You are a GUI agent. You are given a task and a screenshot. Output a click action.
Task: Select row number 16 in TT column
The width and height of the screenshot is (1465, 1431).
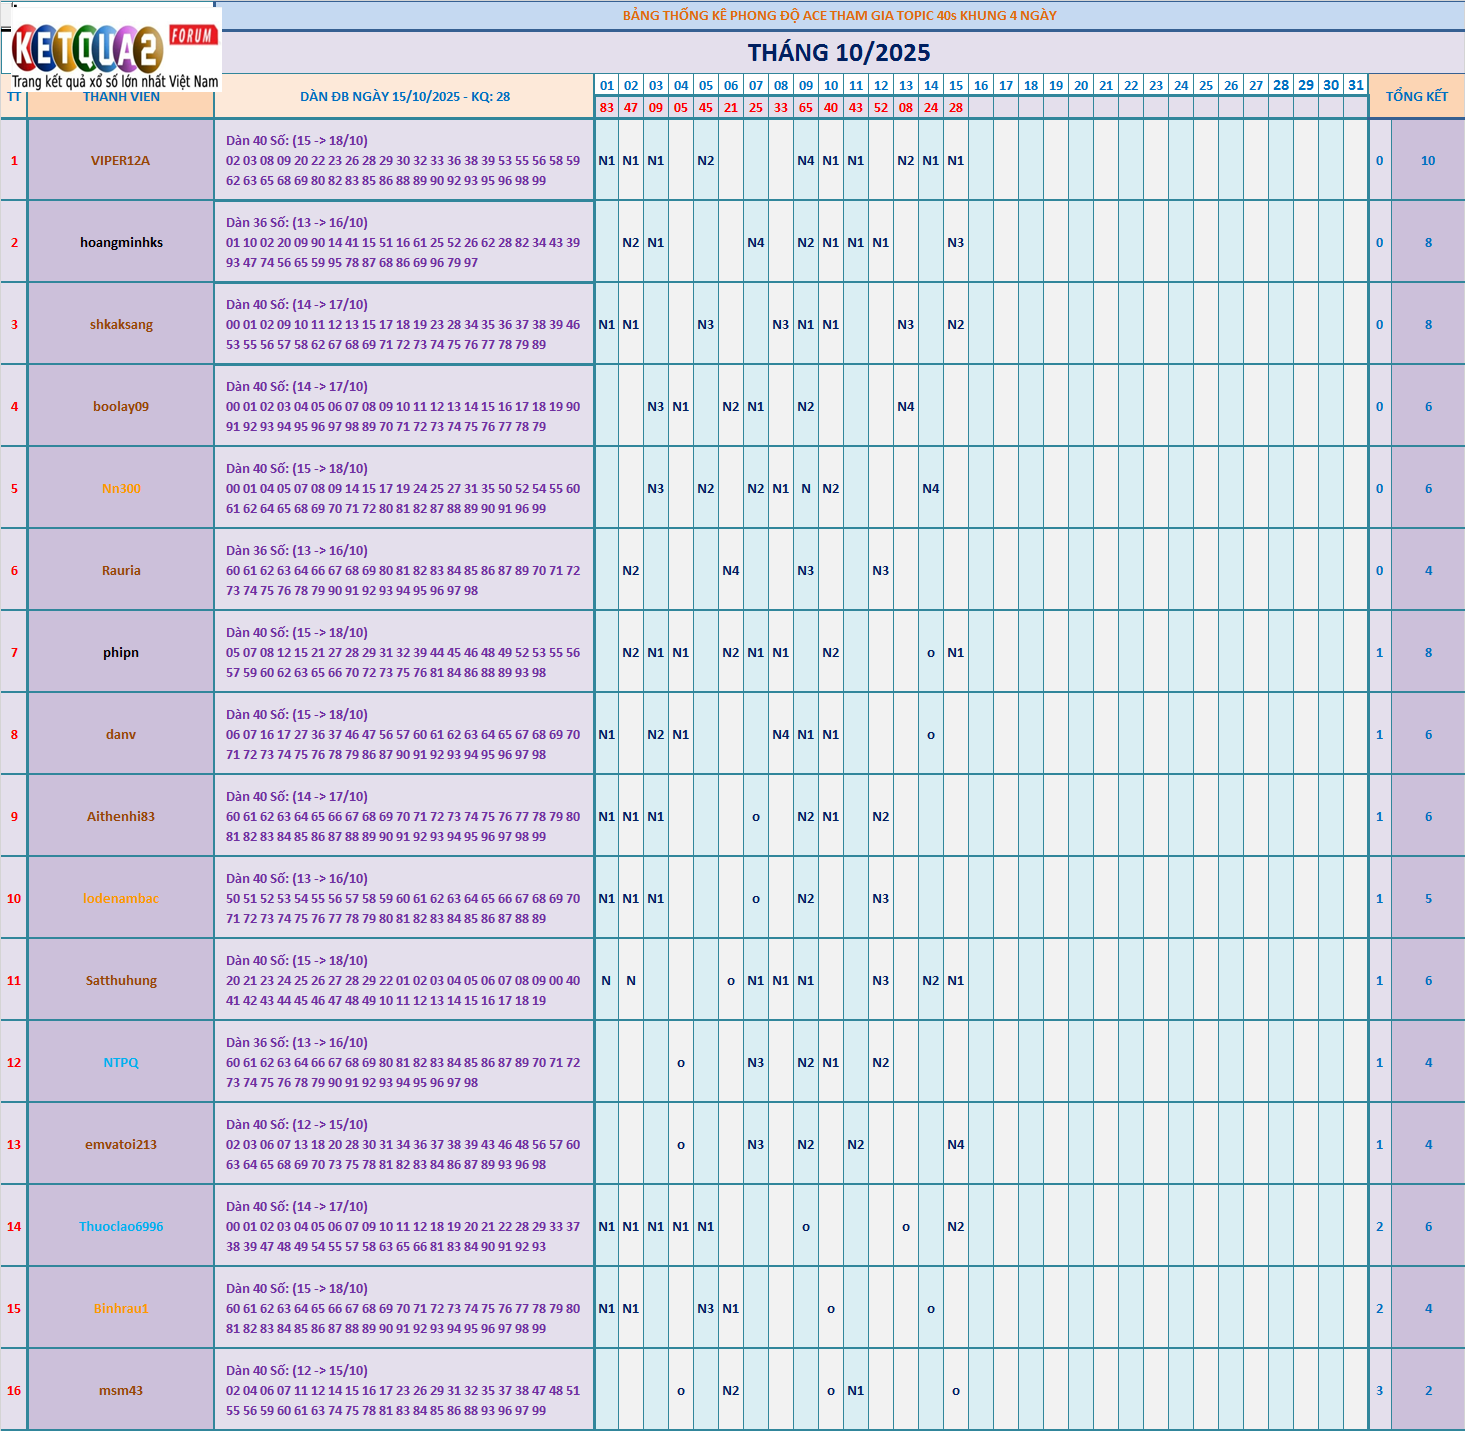14,1391
